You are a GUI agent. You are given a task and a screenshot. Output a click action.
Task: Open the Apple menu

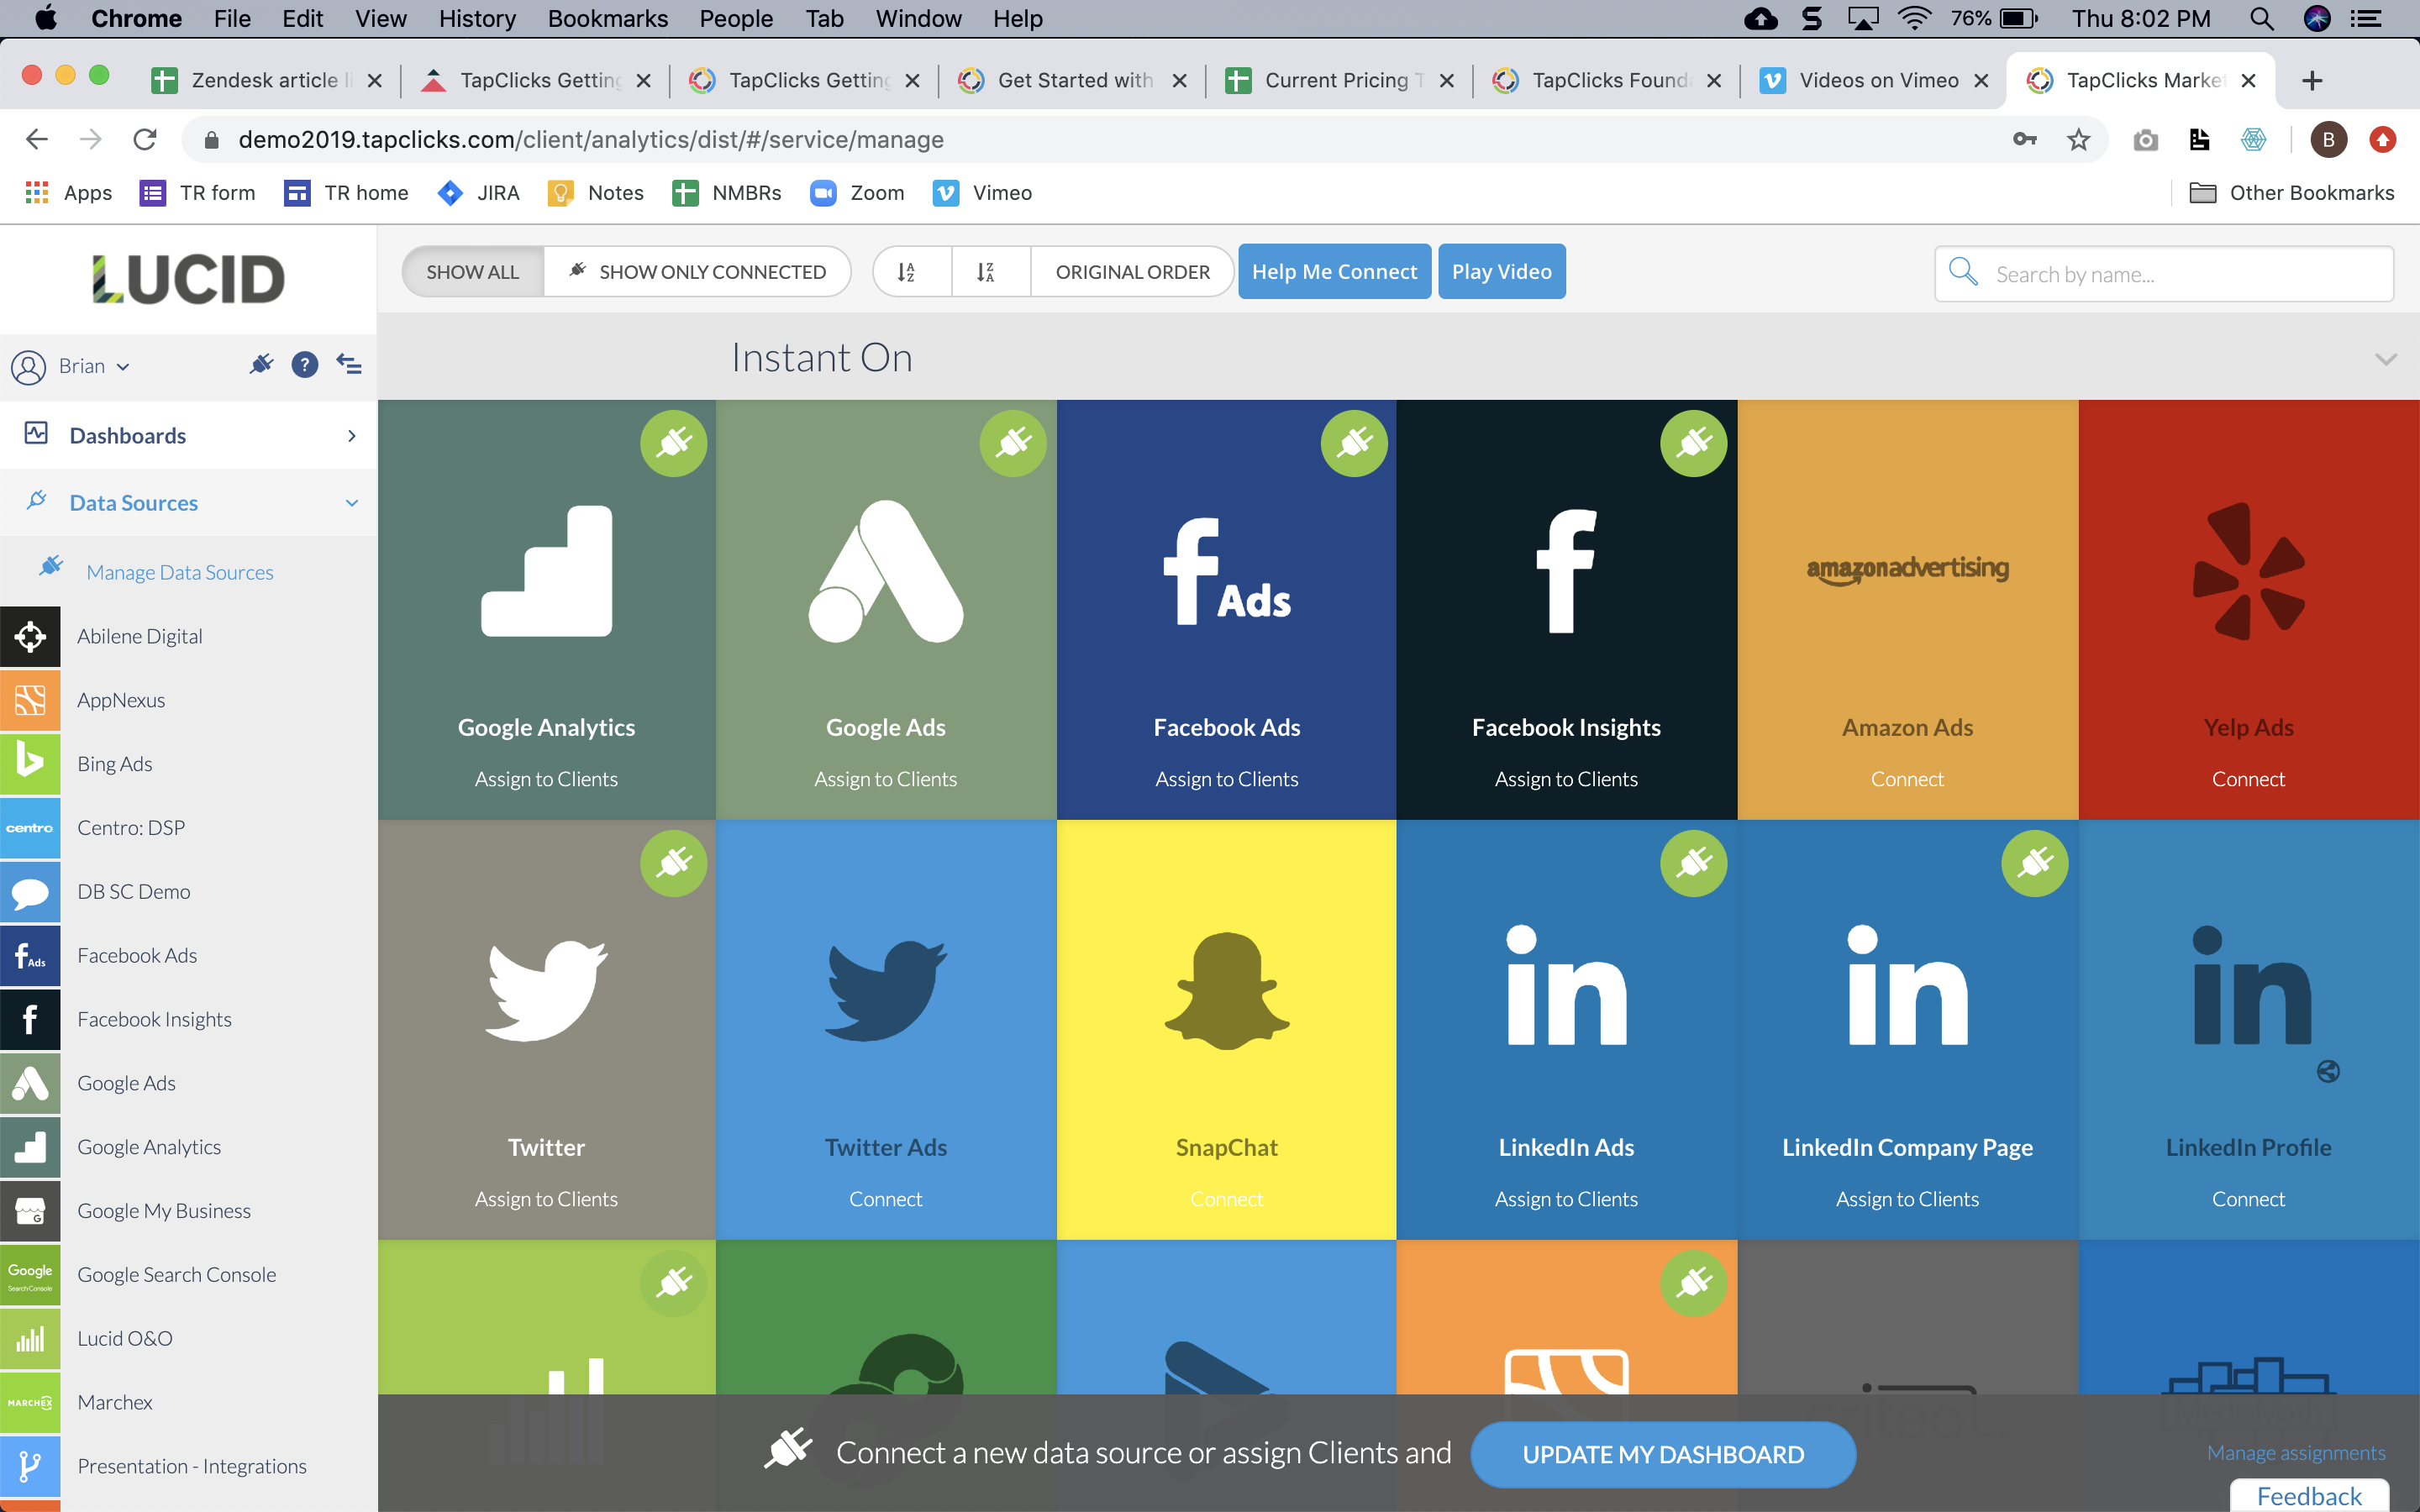(45, 18)
